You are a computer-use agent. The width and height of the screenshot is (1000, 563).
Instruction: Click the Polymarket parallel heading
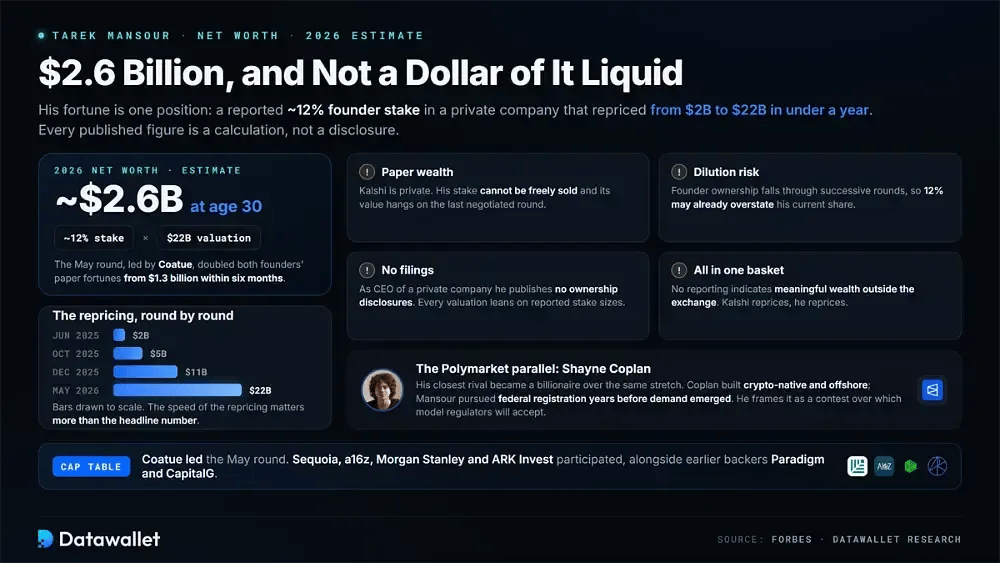tap(533, 369)
